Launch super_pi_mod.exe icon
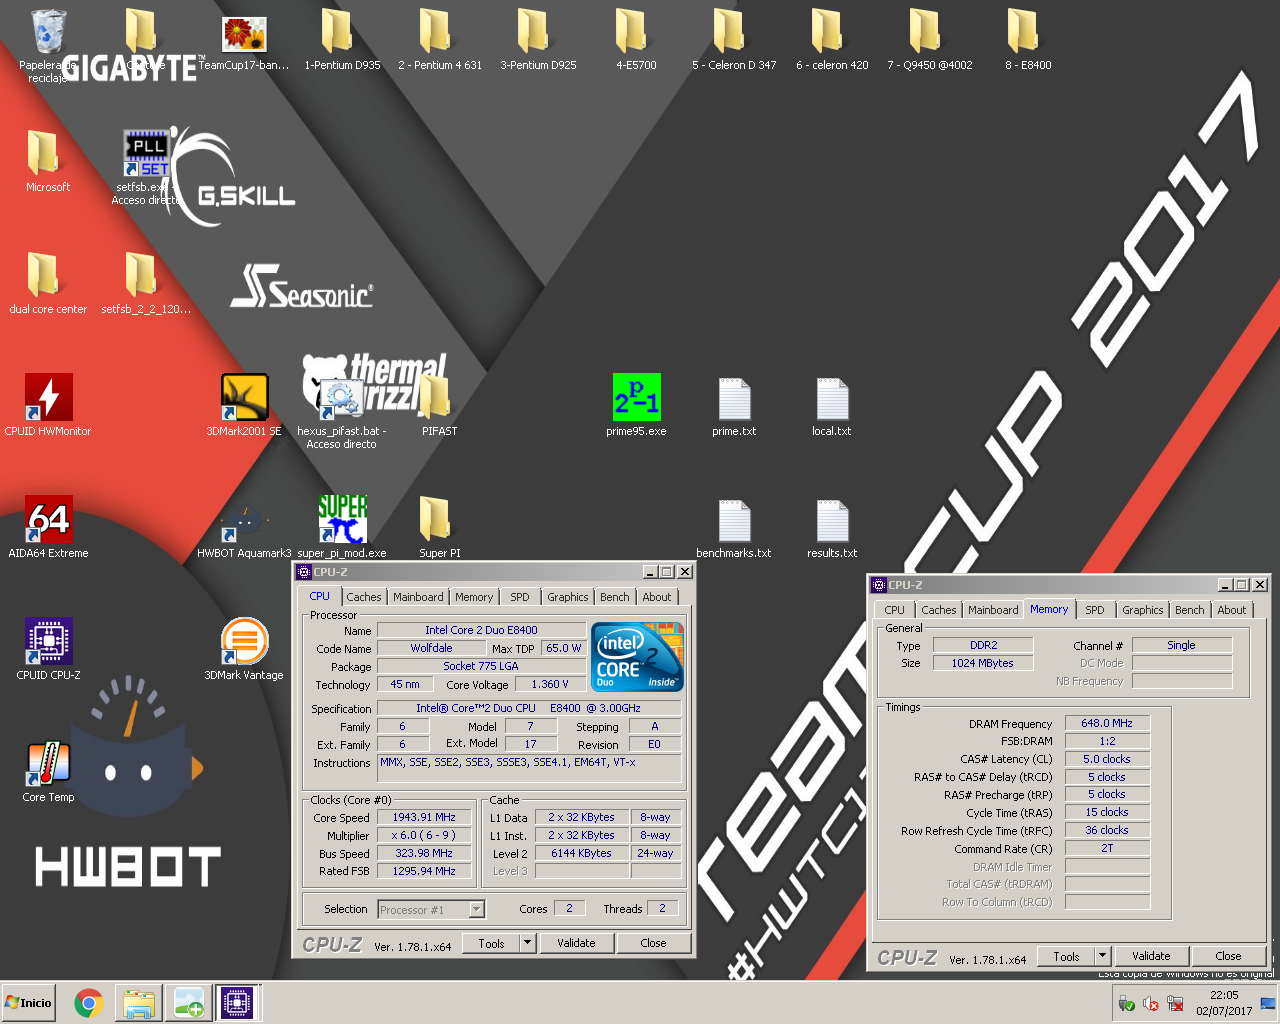 point(342,519)
